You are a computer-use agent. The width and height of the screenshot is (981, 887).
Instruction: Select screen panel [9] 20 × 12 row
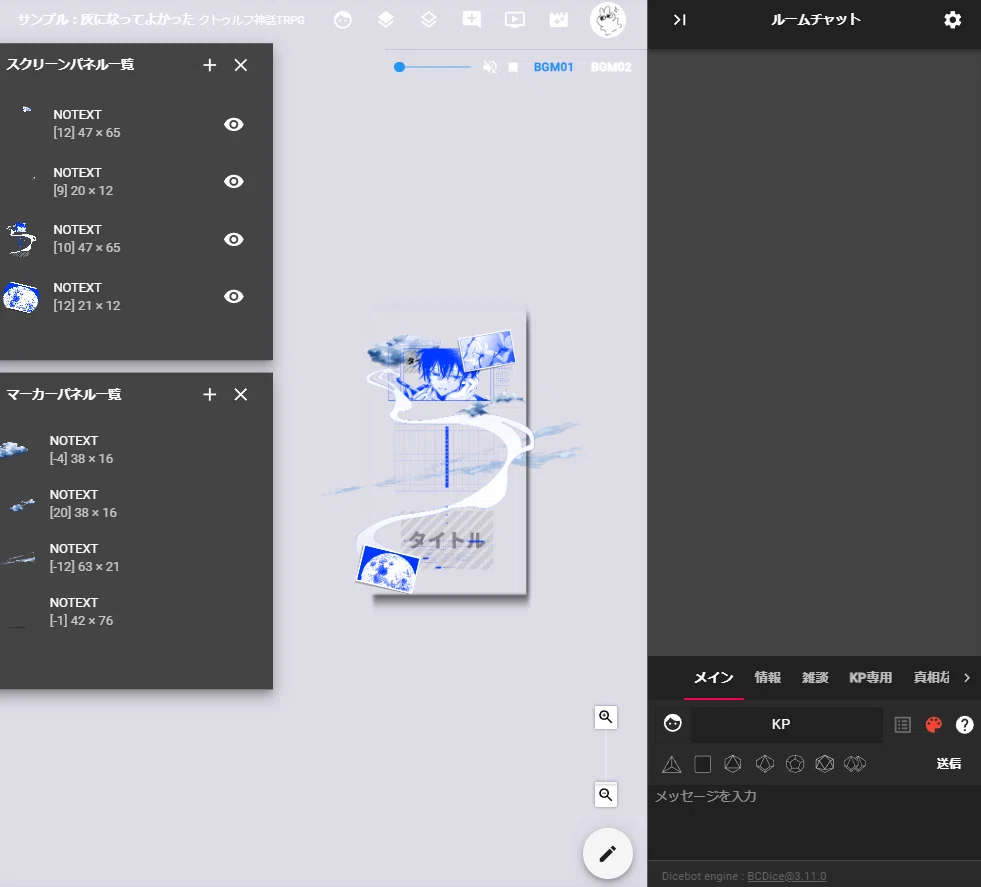[x=136, y=181]
